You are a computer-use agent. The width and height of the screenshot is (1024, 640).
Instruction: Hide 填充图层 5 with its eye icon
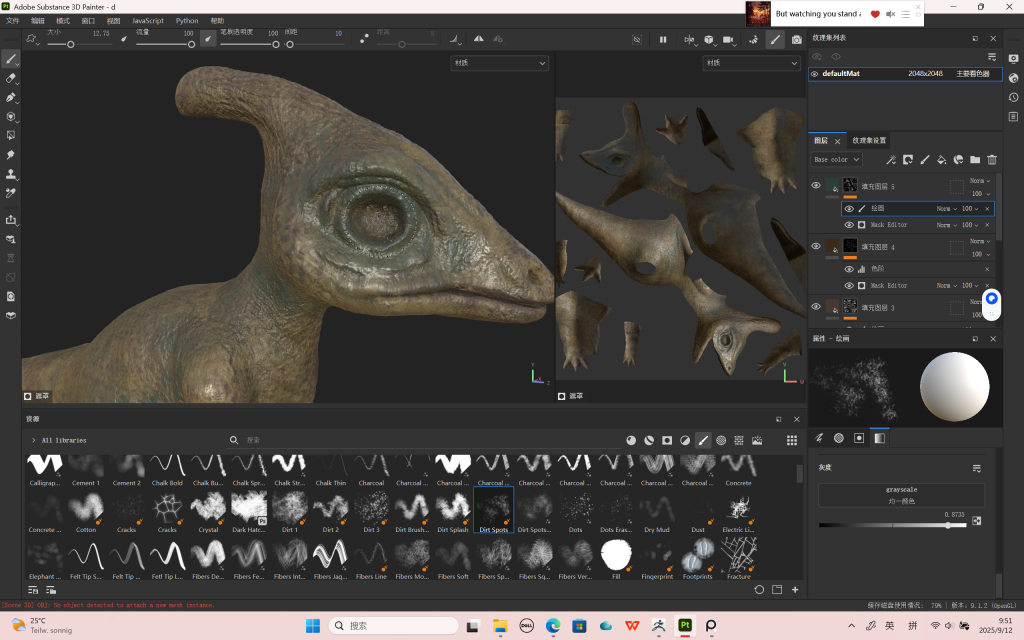point(815,186)
